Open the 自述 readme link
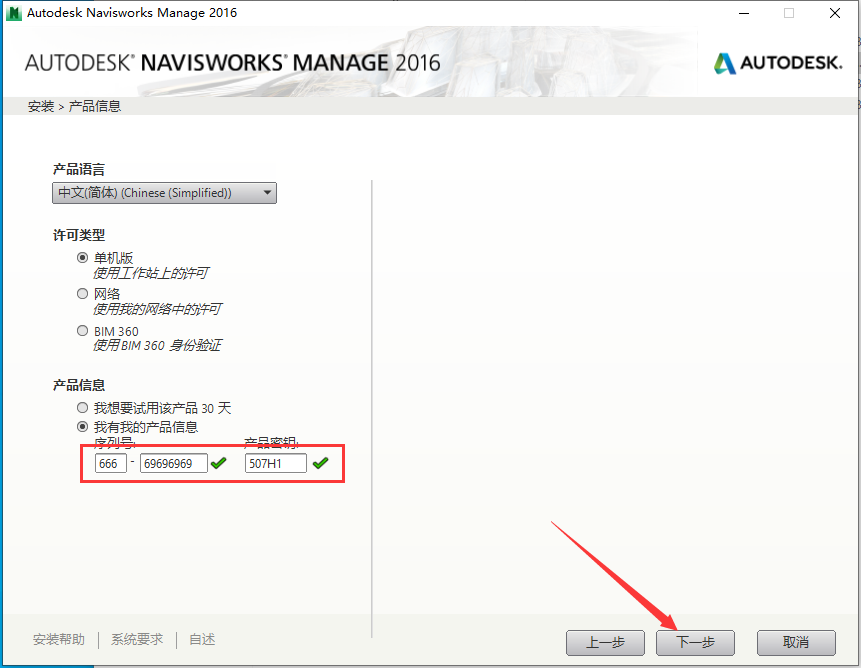Viewport: 861px width, 668px height. tap(202, 639)
